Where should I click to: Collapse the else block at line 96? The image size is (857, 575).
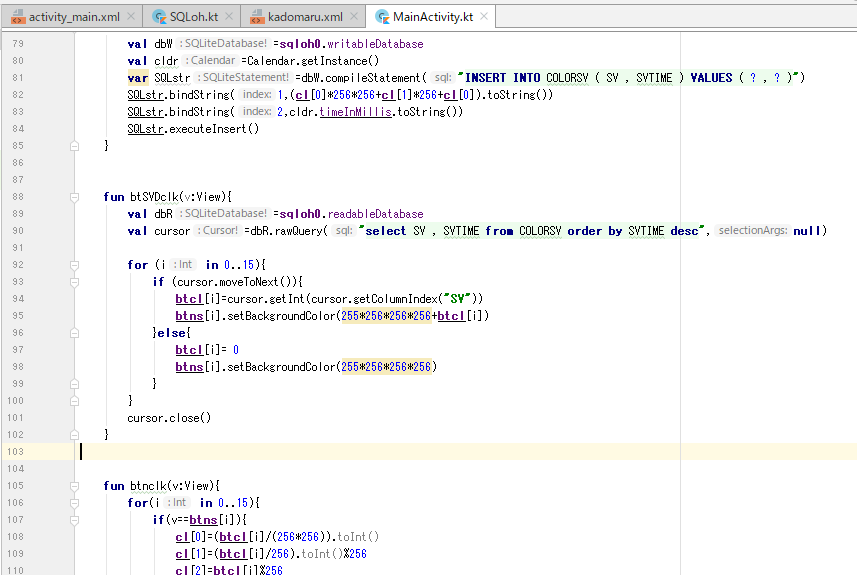point(74,333)
